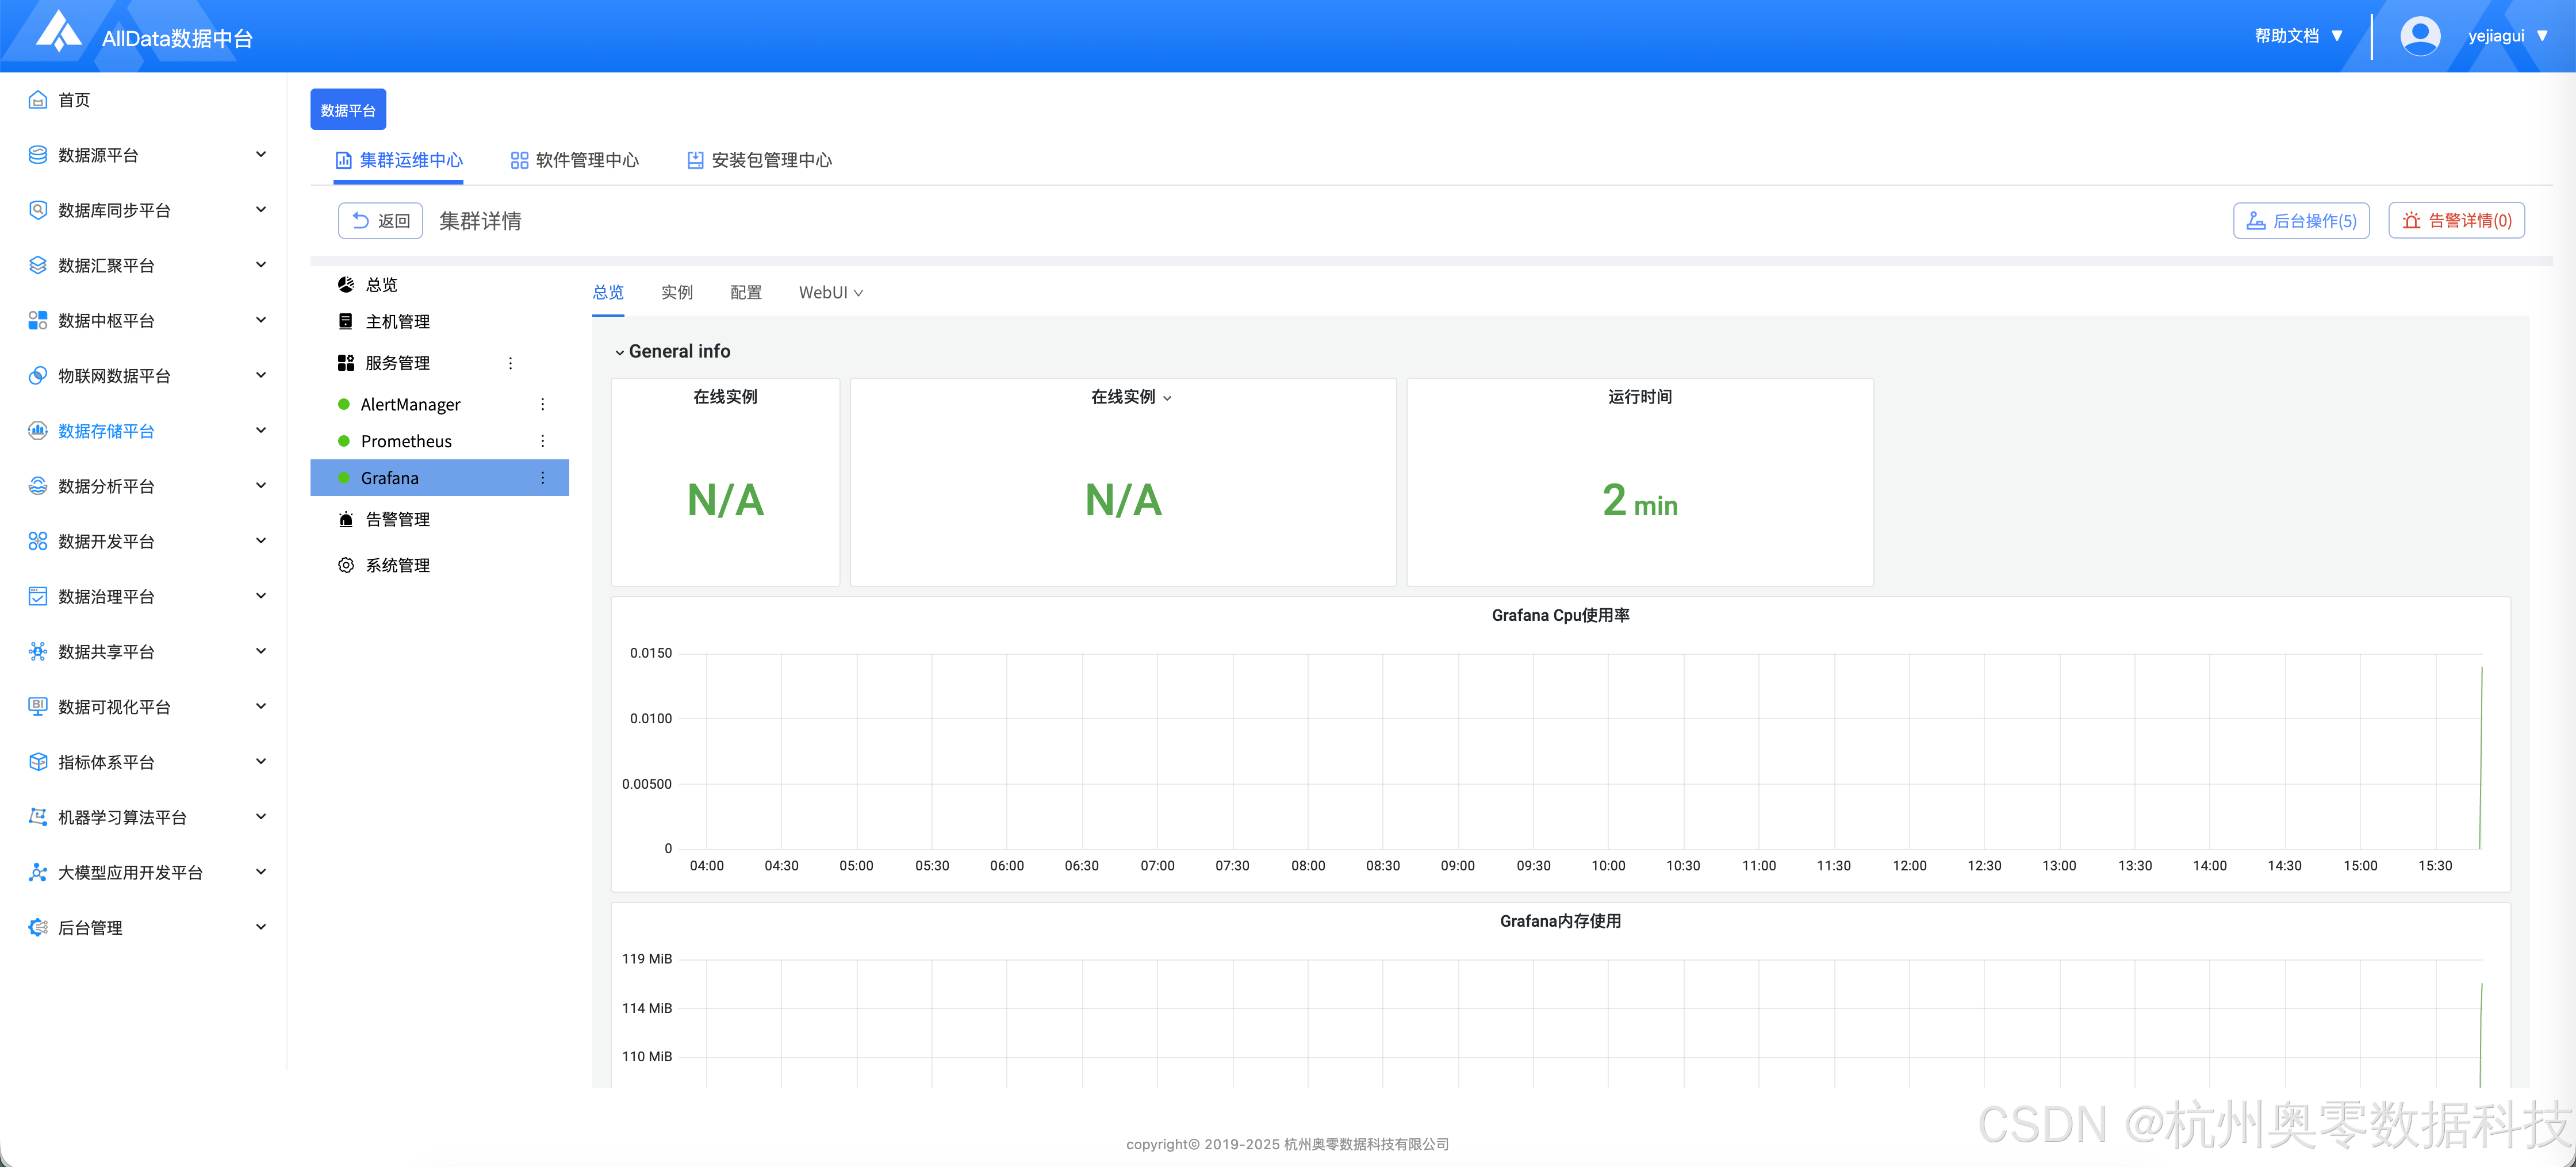Open 服务管理 three-dot menu
The height and width of the screenshot is (1167, 2576).
point(510,363)
